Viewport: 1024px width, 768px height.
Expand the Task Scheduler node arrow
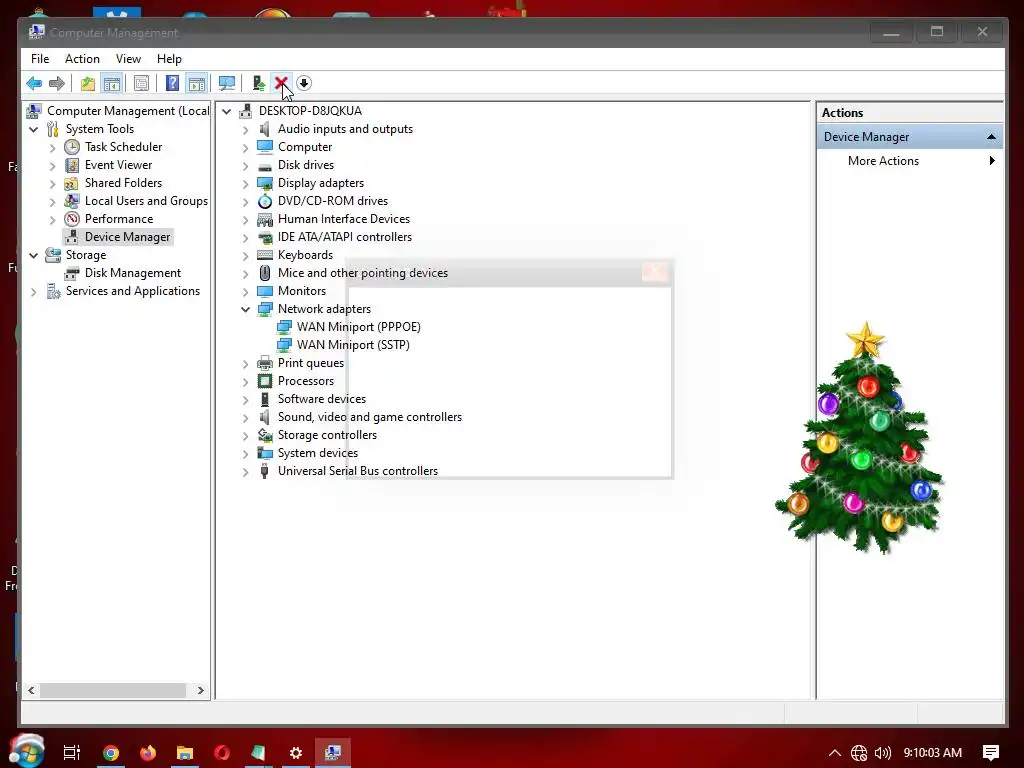(x=52, y=148)
